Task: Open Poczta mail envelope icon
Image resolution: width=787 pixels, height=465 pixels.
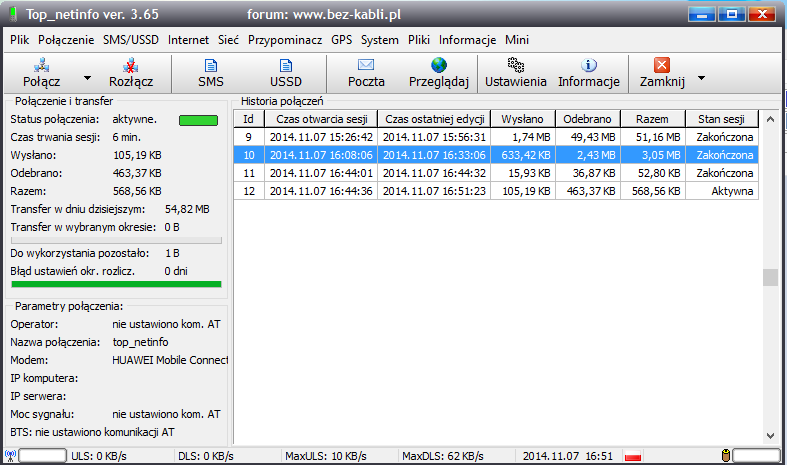Action: coord(365,65)
